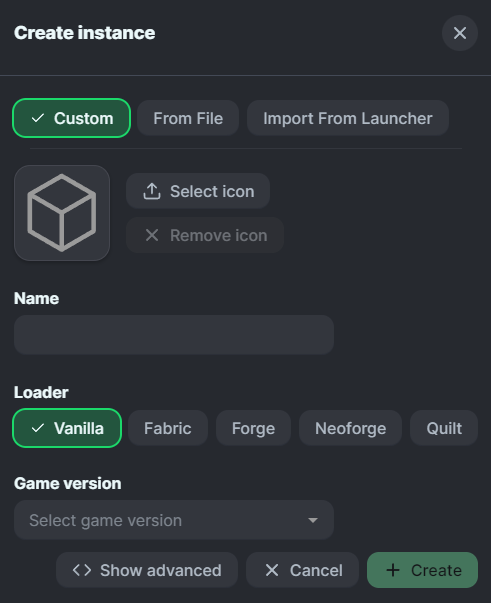Choose the Forge loader

click(253, 428)
